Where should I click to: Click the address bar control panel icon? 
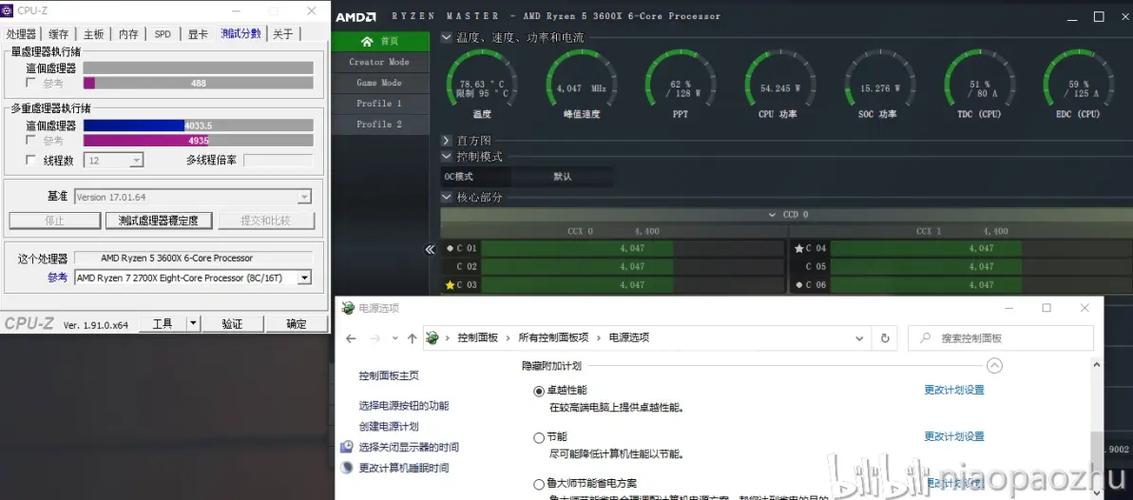pos(432,338)
